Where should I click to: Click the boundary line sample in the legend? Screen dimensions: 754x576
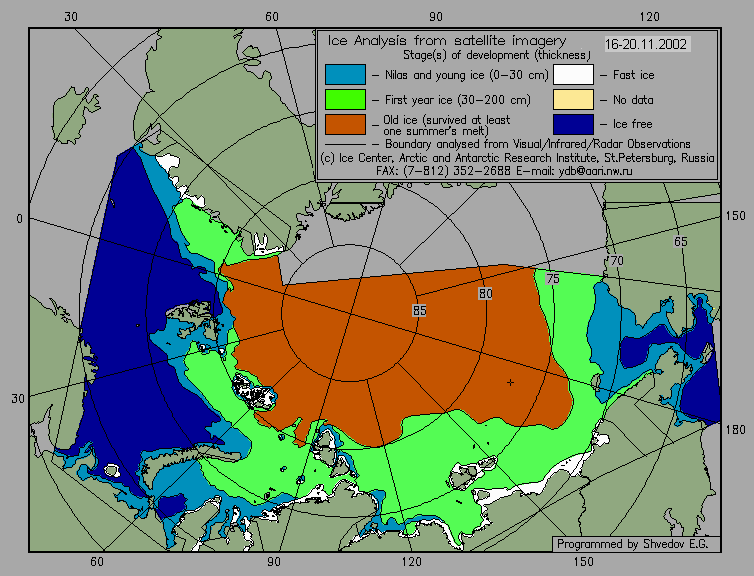345,144
